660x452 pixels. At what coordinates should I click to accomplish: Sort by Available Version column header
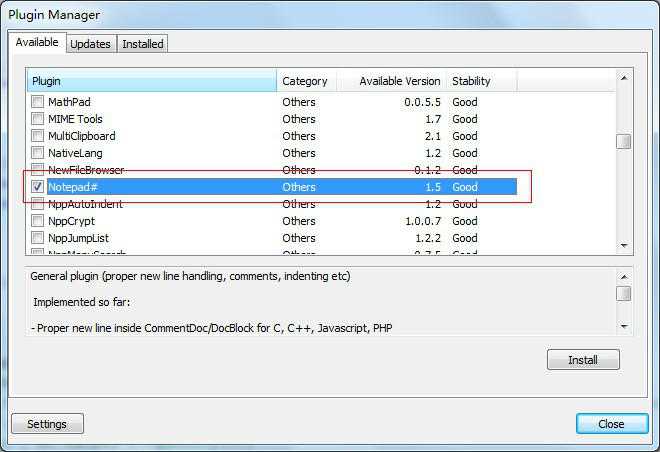tap(391, 81)
